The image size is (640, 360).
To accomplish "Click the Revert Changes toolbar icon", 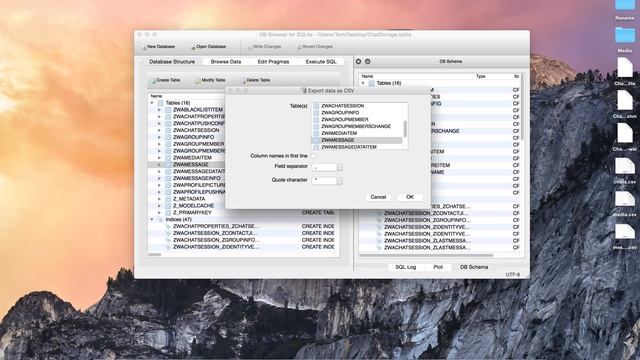I will pyautogui.click(x=299, y=47).
